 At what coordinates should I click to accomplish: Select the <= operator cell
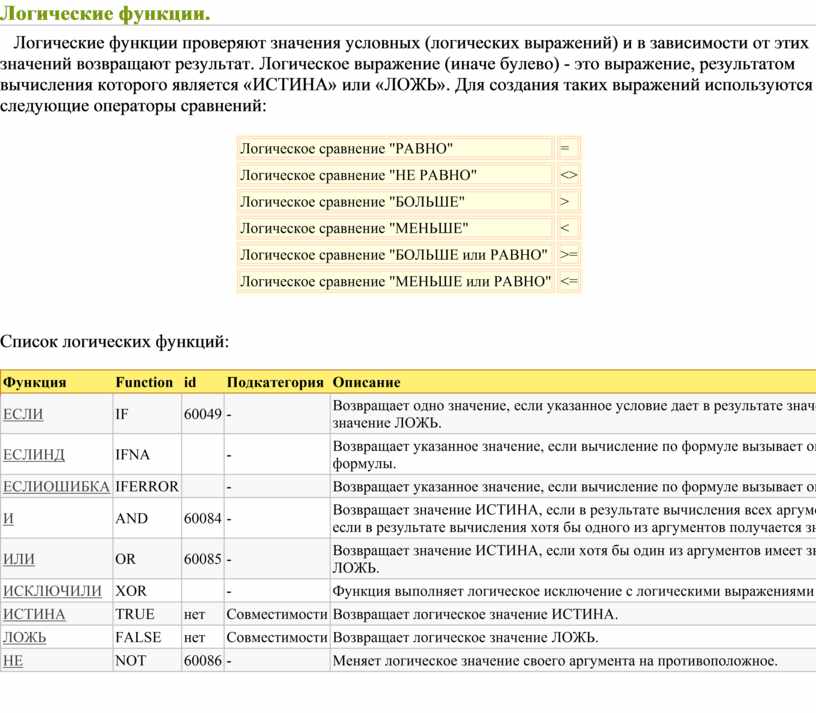click(568, 281)
